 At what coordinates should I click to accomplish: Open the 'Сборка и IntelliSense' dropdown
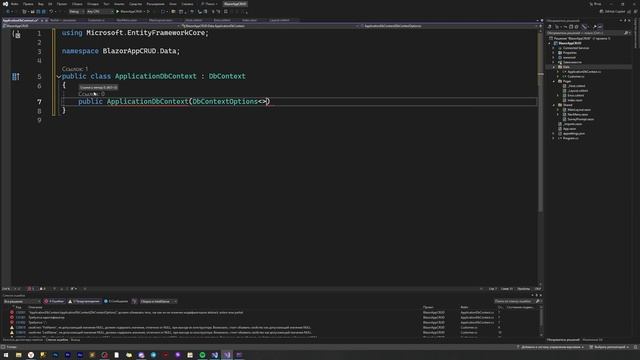[158, 301]
